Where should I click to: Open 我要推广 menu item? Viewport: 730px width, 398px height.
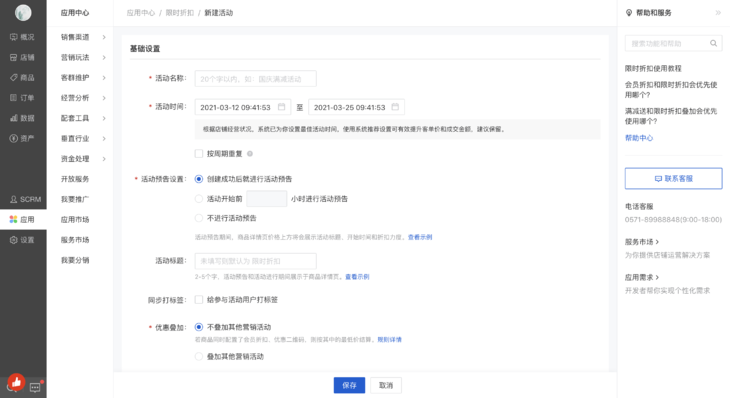pos(75,199)
